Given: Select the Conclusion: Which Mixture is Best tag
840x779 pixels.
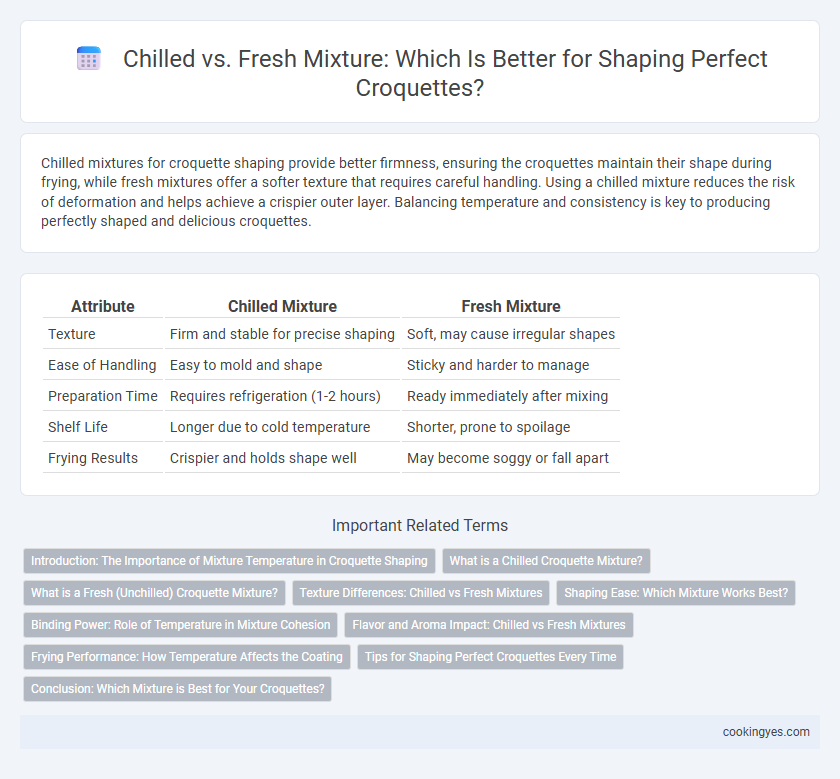Looking at the screenshot, I should coord(177,689).
